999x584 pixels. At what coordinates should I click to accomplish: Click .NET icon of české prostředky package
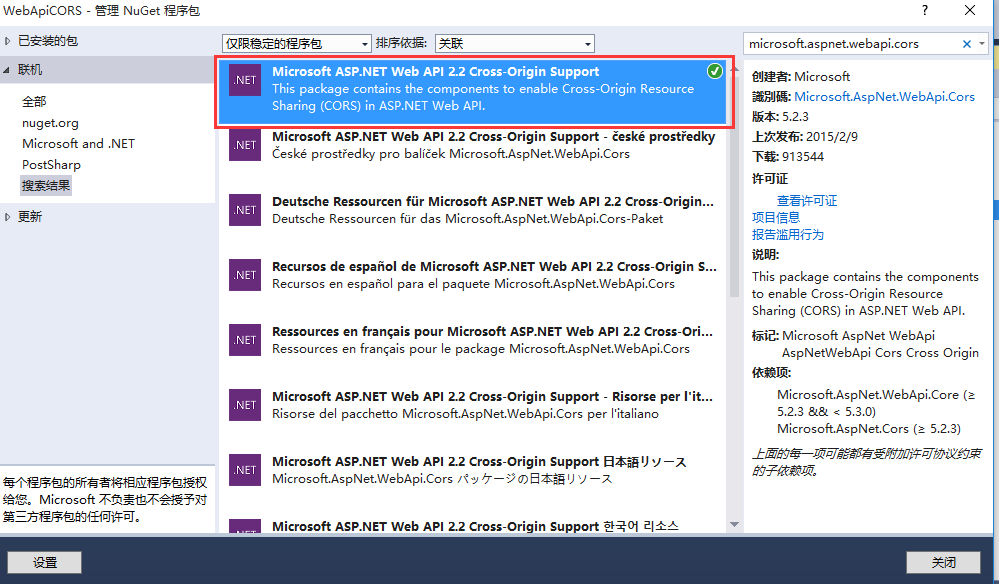click(x=245, y=145)
